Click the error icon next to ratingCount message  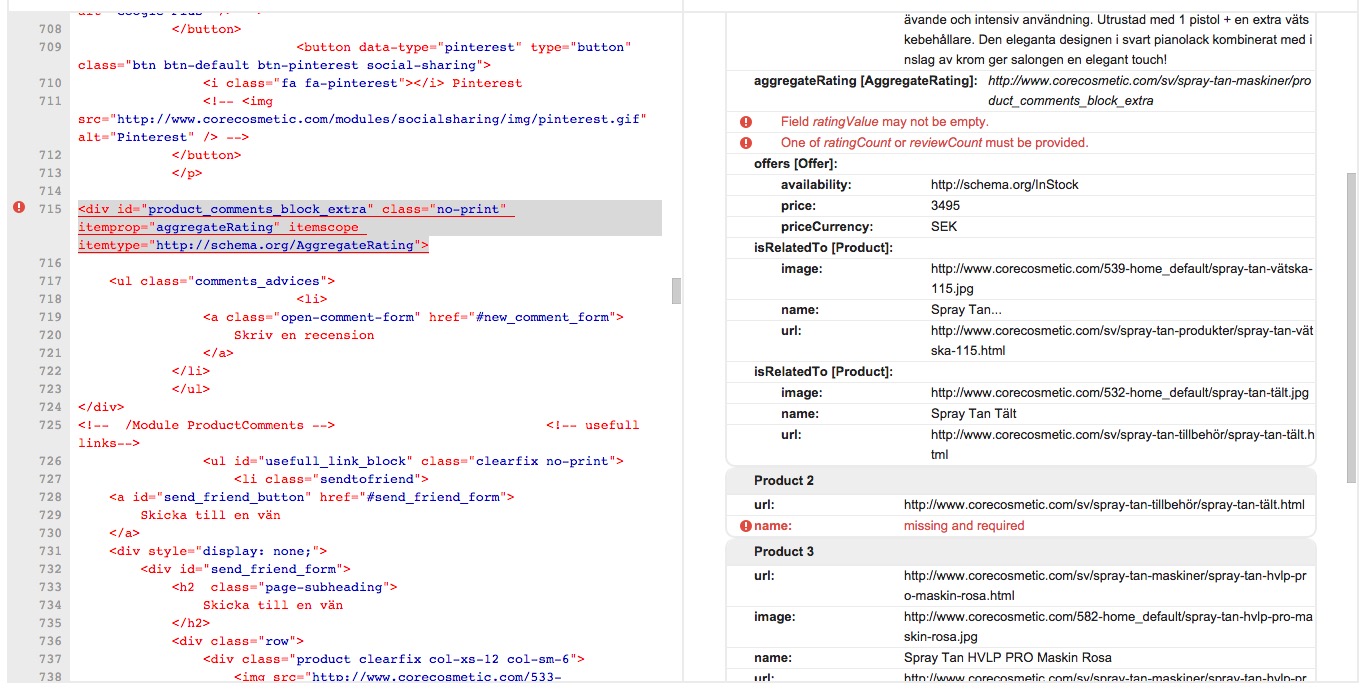pyautogui.click(x=745, y=143)
